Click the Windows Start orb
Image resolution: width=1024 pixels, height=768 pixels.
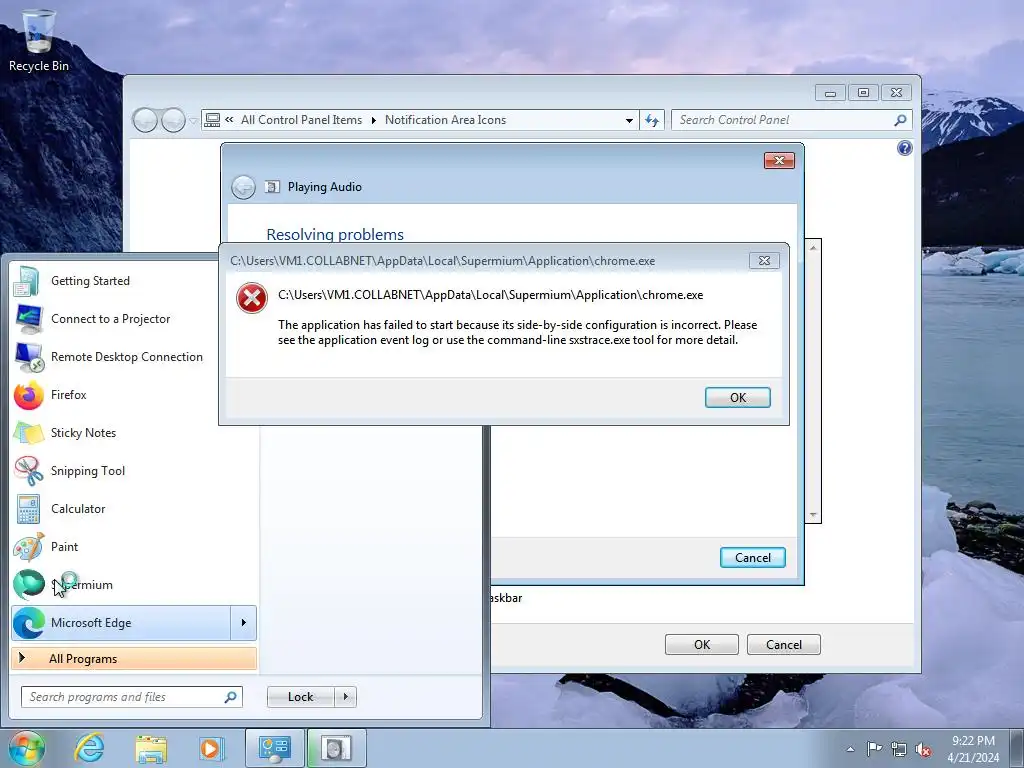(x=26, y=748)
